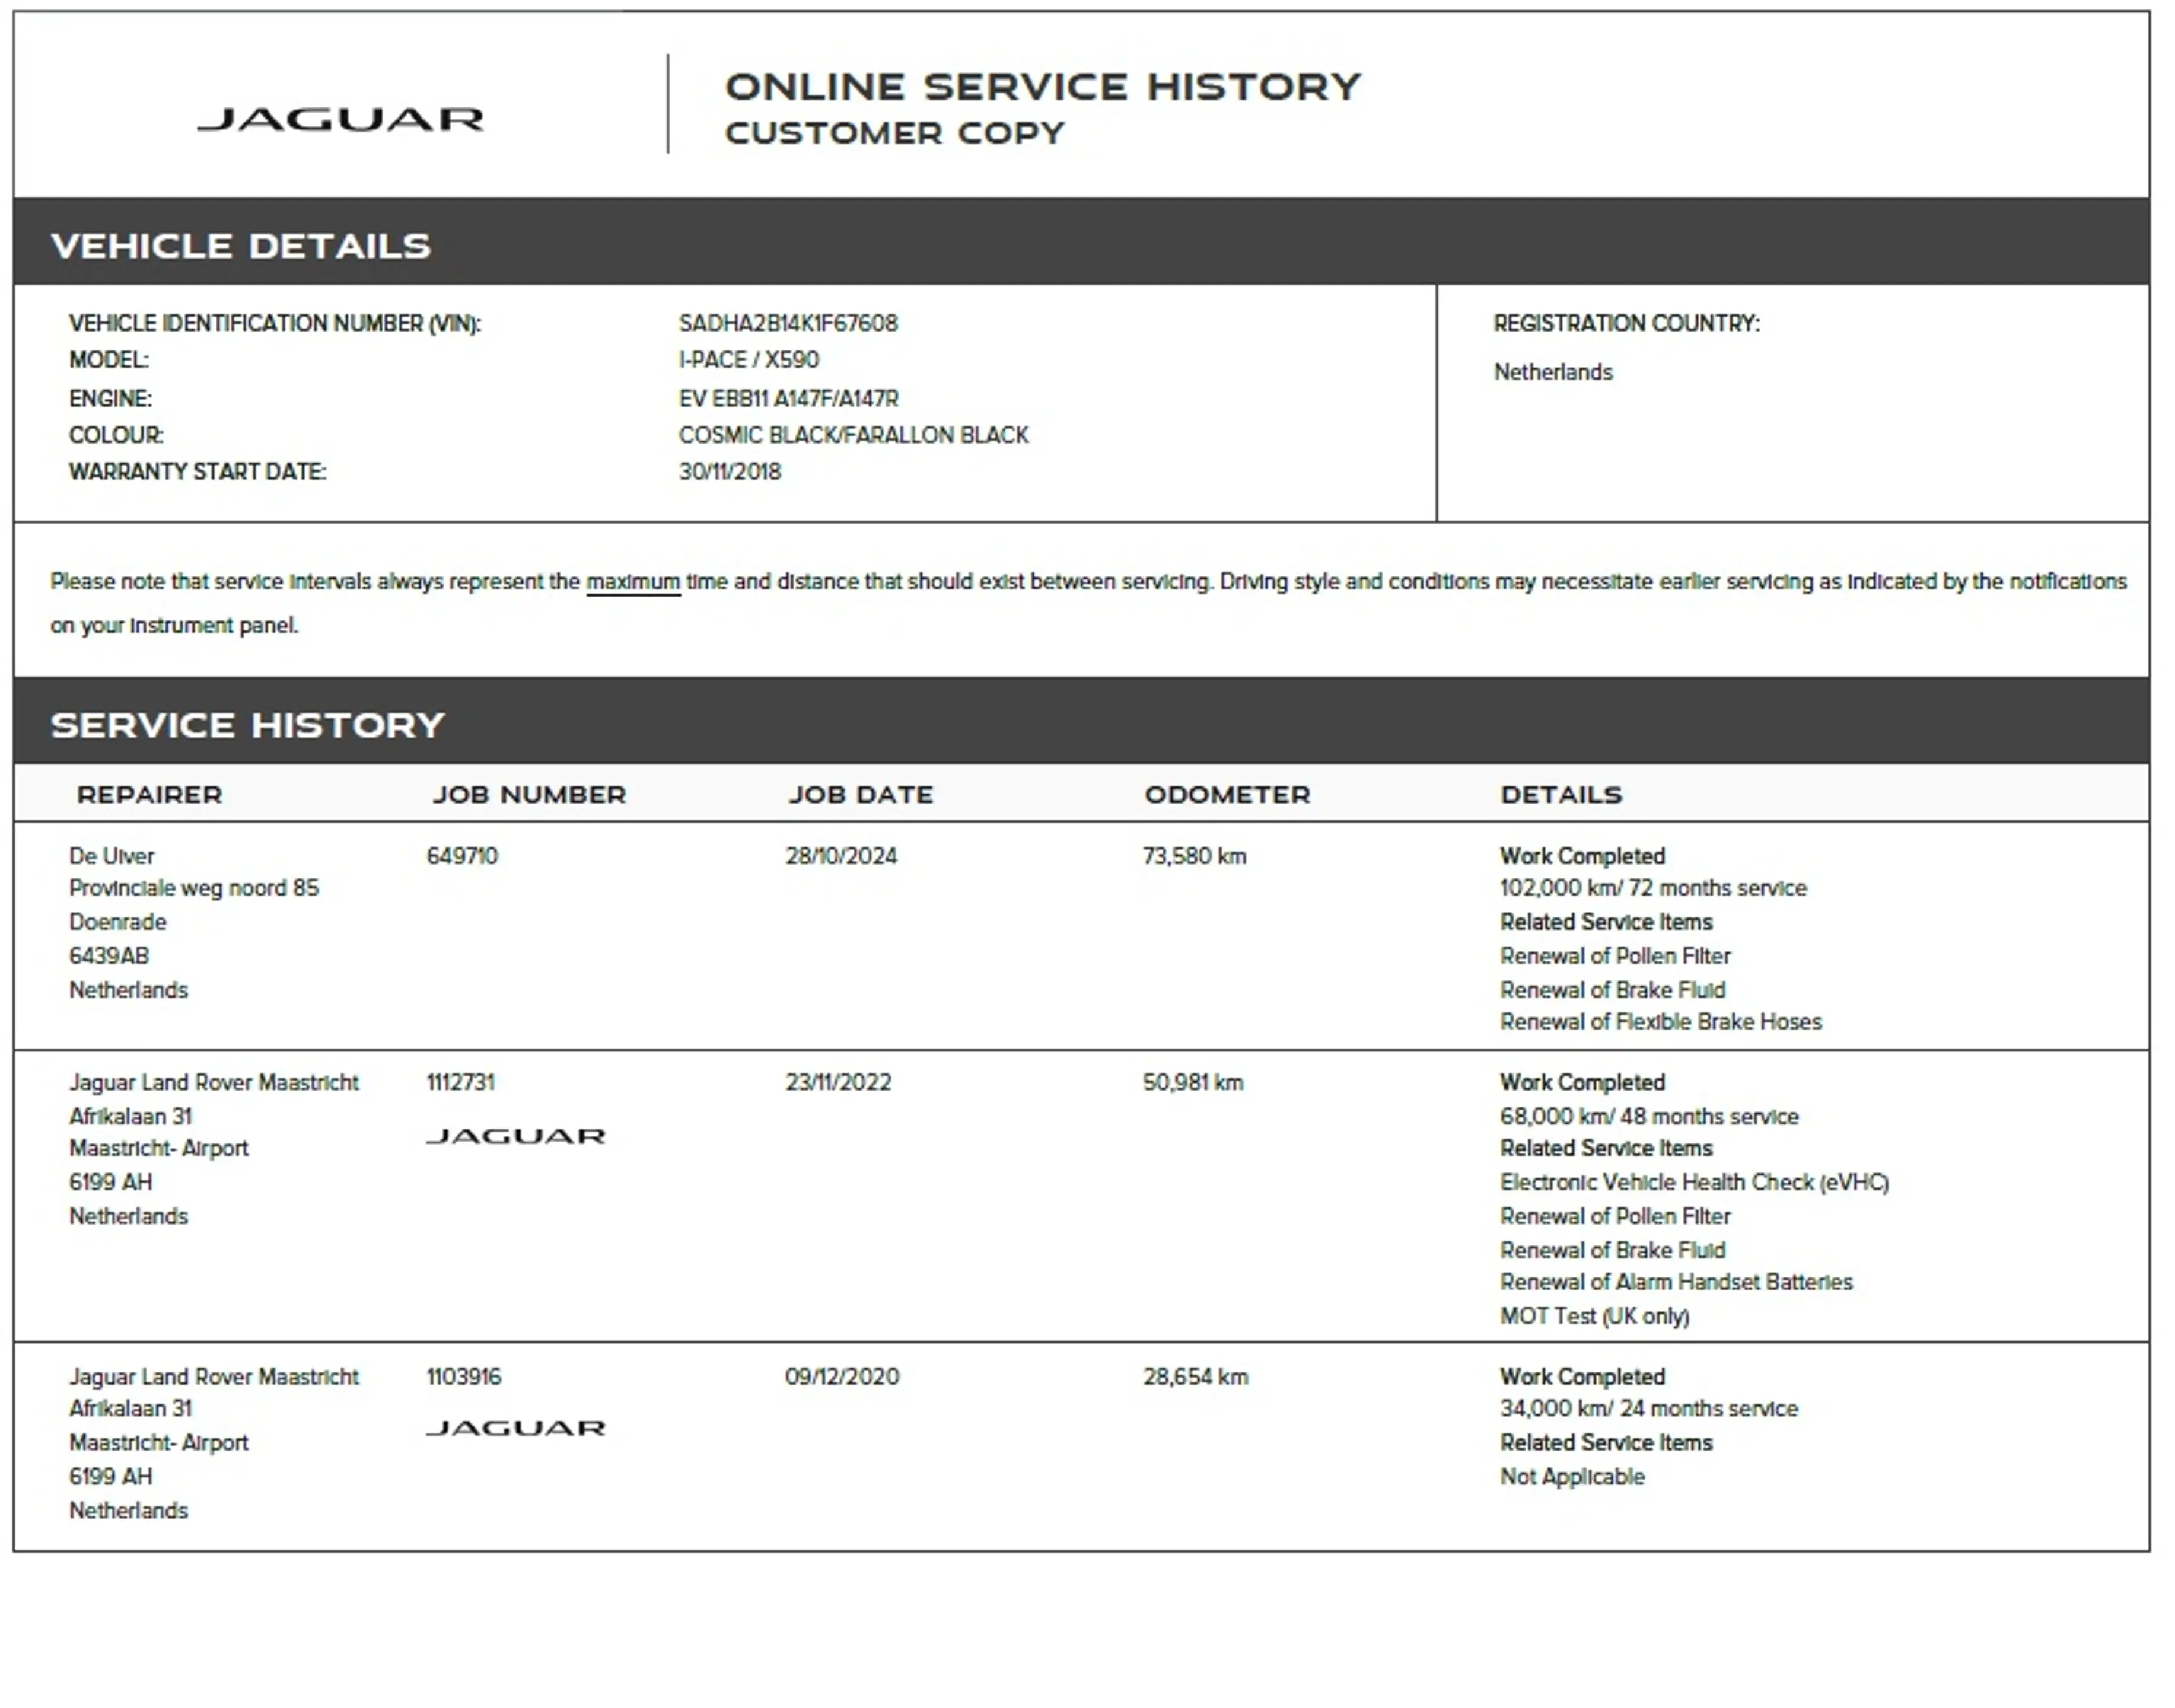Click the 'REPAIRER' column header
The image size is (2175, 1708).
coord(149,795)
